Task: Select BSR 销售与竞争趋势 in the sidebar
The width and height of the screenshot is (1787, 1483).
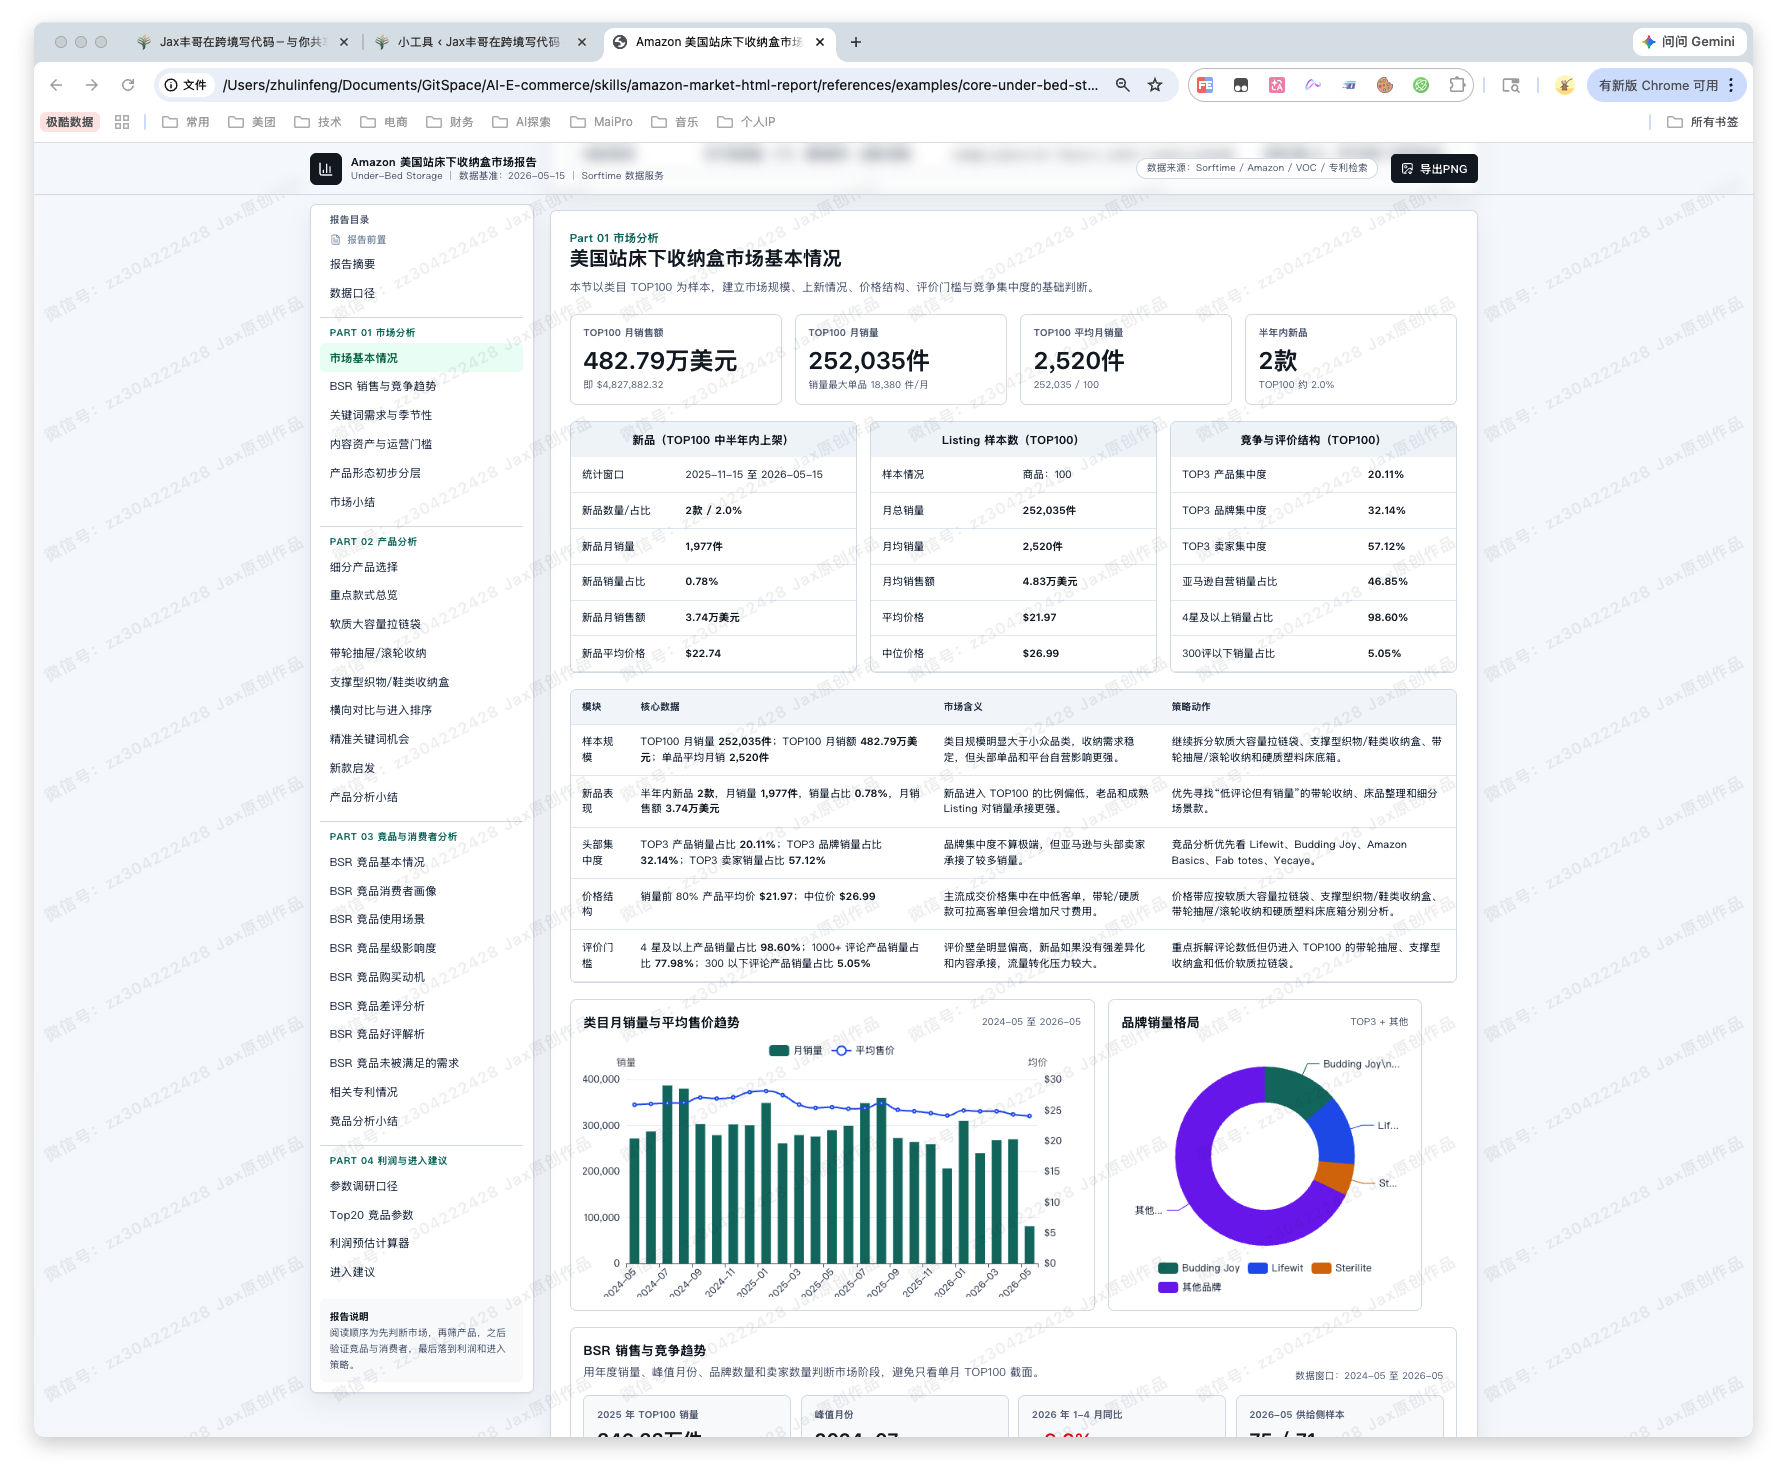Action: coord(383,386)
